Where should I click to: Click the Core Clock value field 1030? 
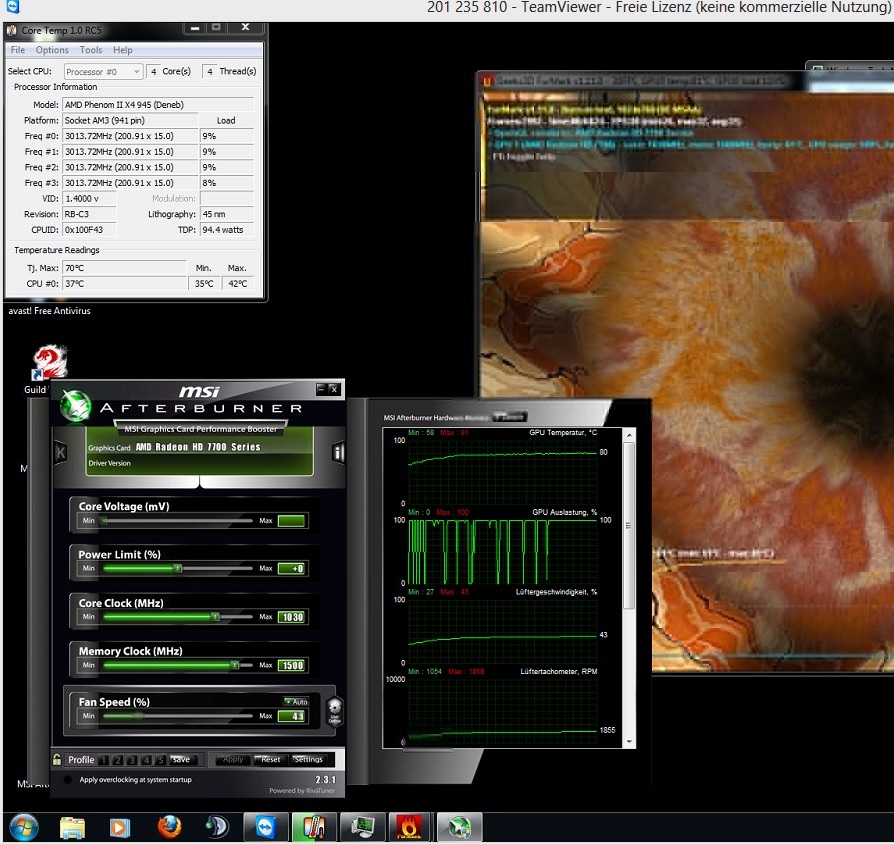[293, 617]
